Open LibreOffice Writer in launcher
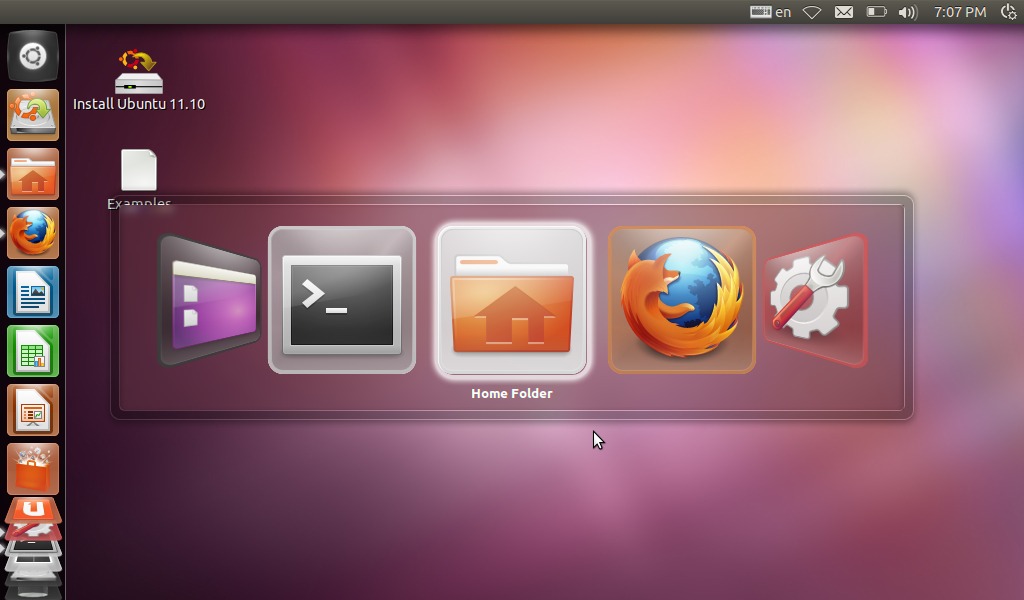The height and width of the screenshot is (600, 1024). coord(33,292)
